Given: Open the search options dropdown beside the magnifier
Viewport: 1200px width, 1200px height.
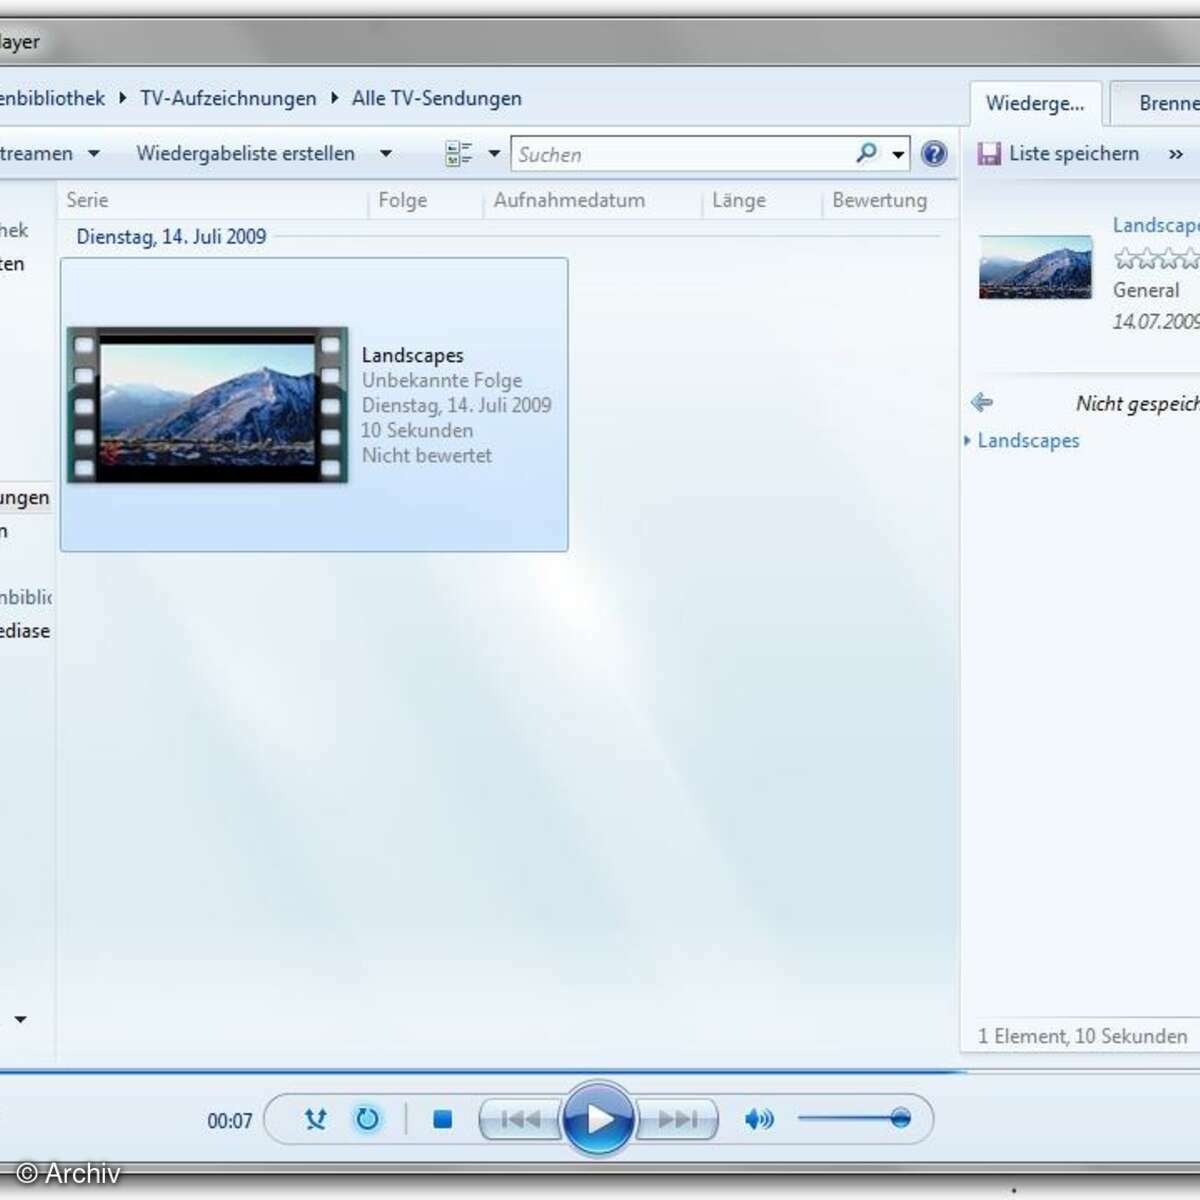Looking at the screenshot, I should coord(897,153).
